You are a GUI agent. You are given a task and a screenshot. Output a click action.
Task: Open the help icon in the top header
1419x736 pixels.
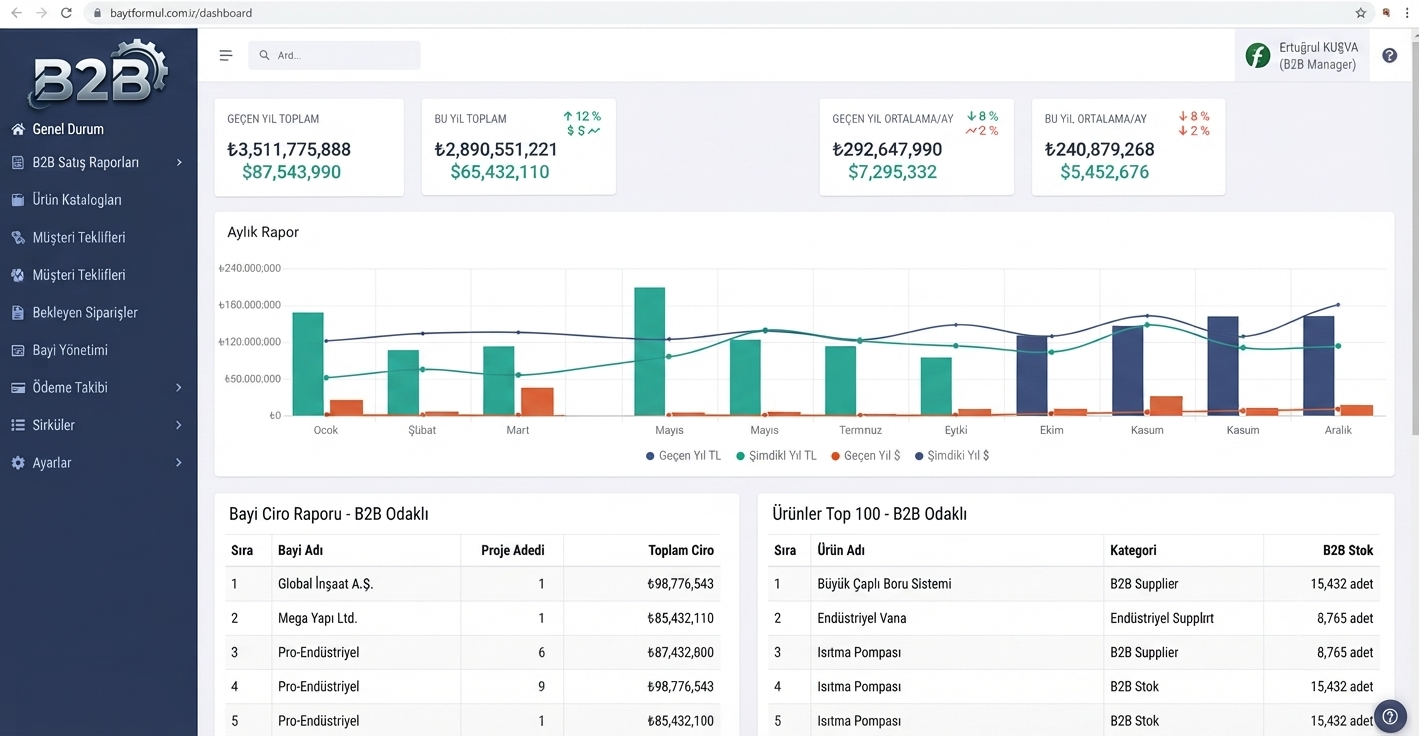coord(1389,55)
